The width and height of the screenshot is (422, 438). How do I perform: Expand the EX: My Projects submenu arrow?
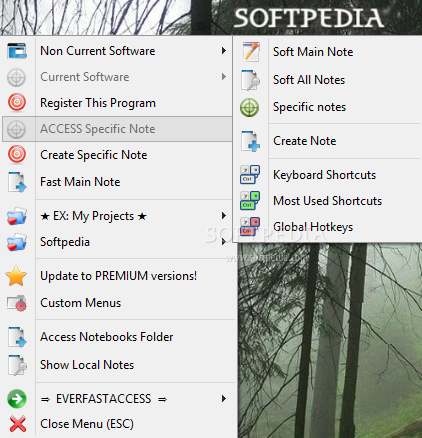224,216
